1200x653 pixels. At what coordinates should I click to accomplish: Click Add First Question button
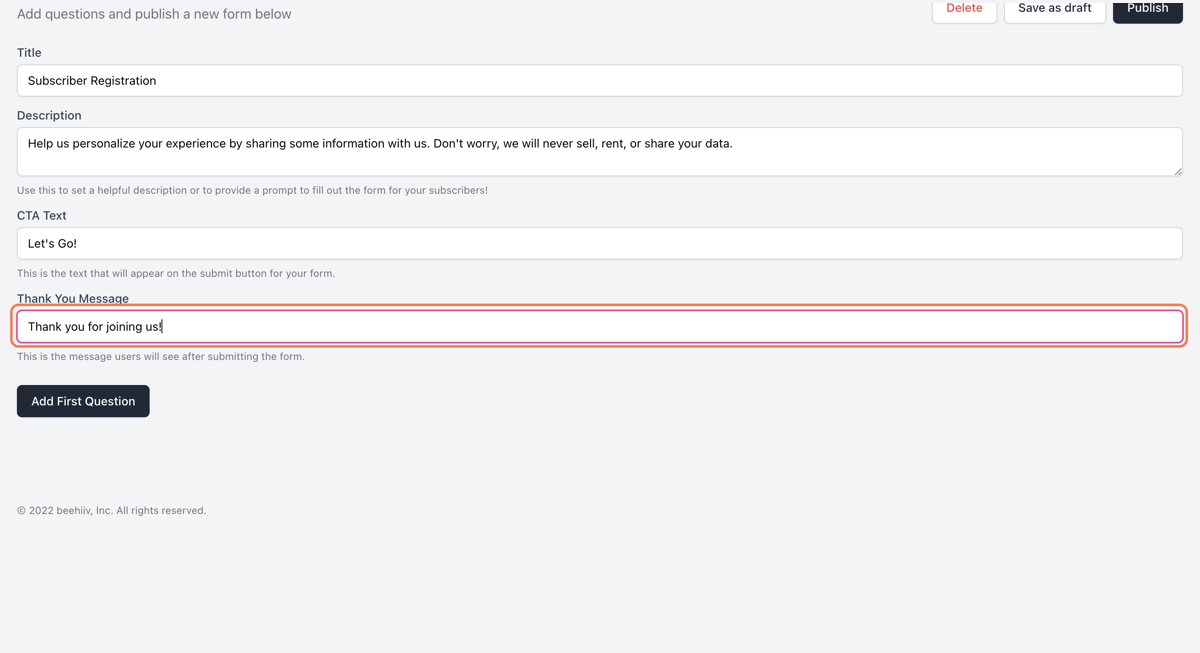coord(83,401)
